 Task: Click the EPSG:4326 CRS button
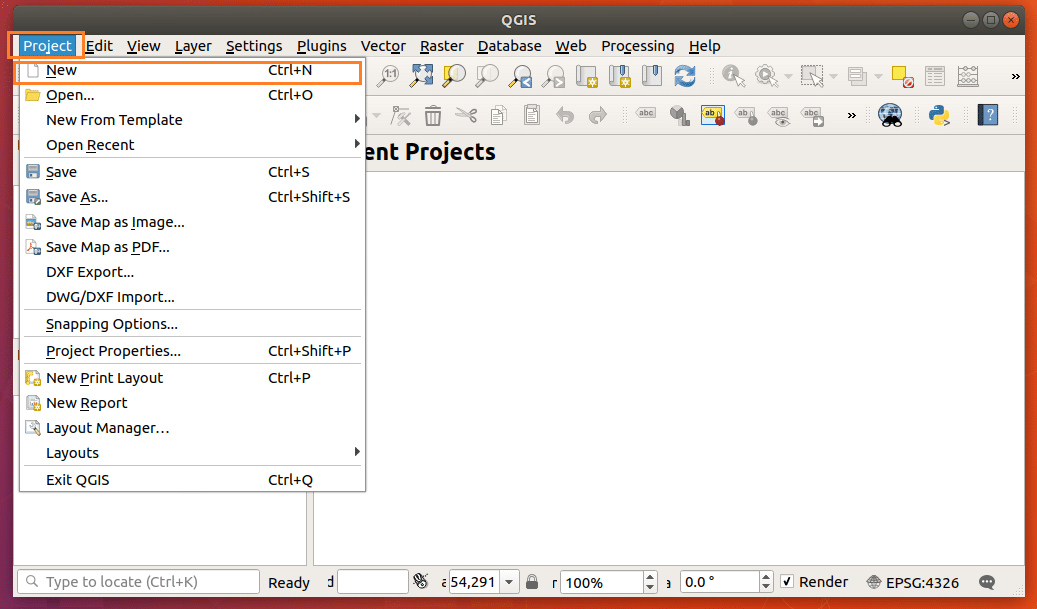[x=913, y=583]
